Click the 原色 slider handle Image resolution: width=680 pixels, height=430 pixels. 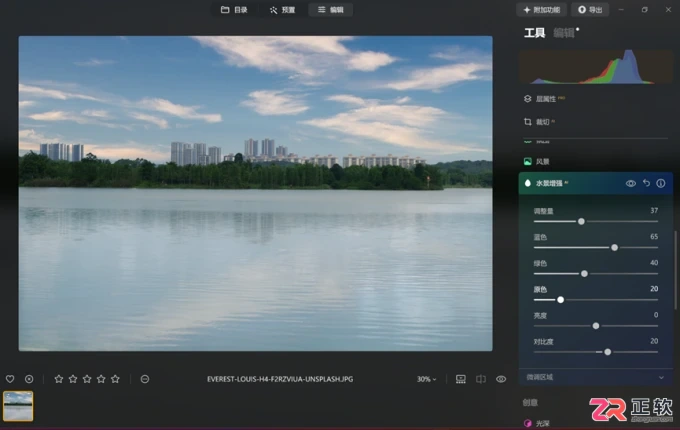[560, 300]
